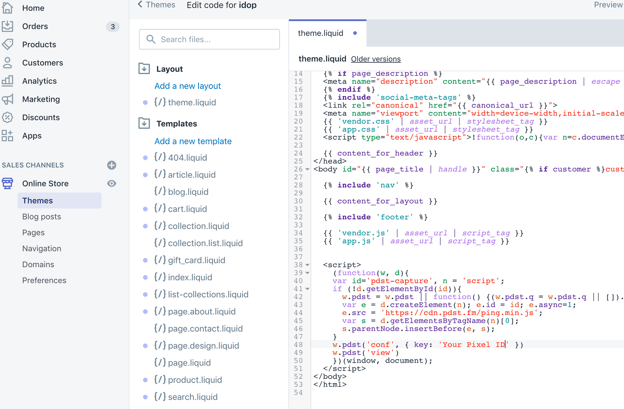Click the Discounts badge icon
The height and width of the screenshot is (409, 624).
point(8,117)
